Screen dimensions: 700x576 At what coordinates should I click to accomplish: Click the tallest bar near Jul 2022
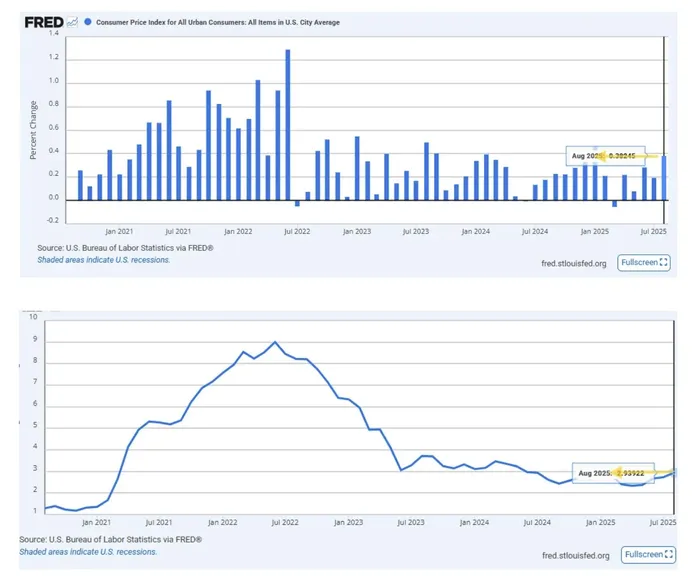point(288,125)
